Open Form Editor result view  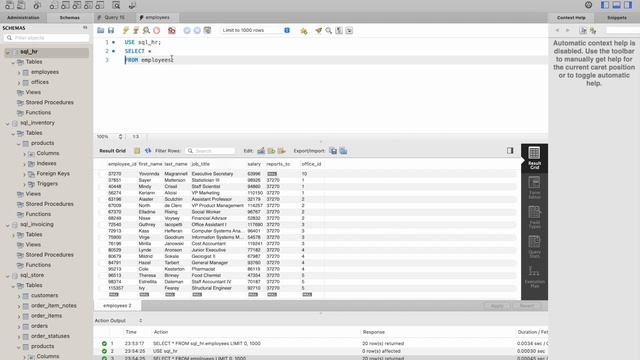pyautogui.click(x=534, y=187)
